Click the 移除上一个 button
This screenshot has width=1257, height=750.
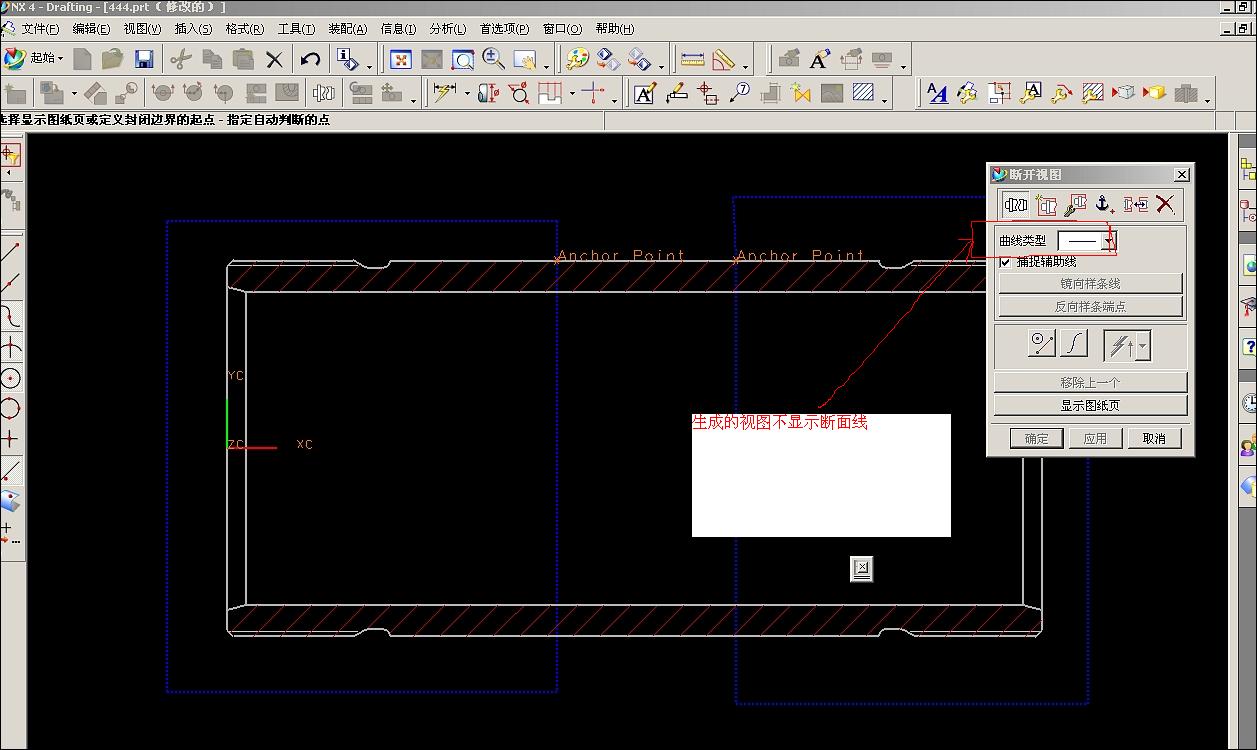(1090, 382)
